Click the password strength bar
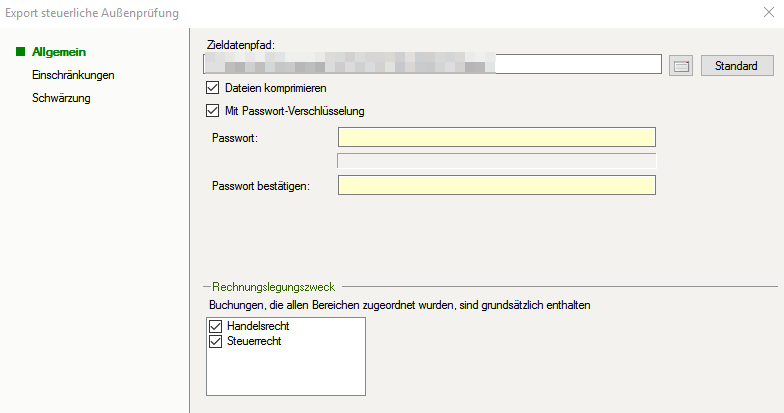The image size is (784, 413). pyautogui.click(x=496, y=160)
